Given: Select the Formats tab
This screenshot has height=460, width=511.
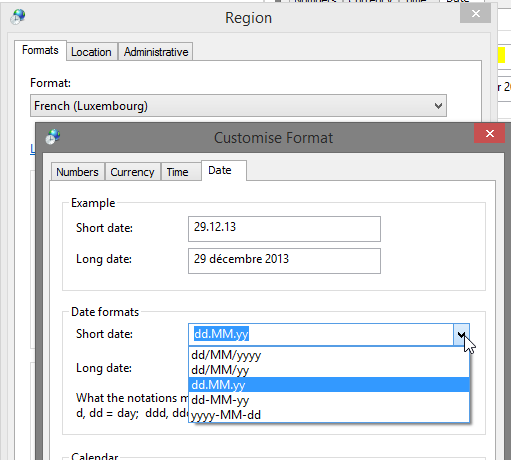Looking at the screenshot, I should [40, 50].
